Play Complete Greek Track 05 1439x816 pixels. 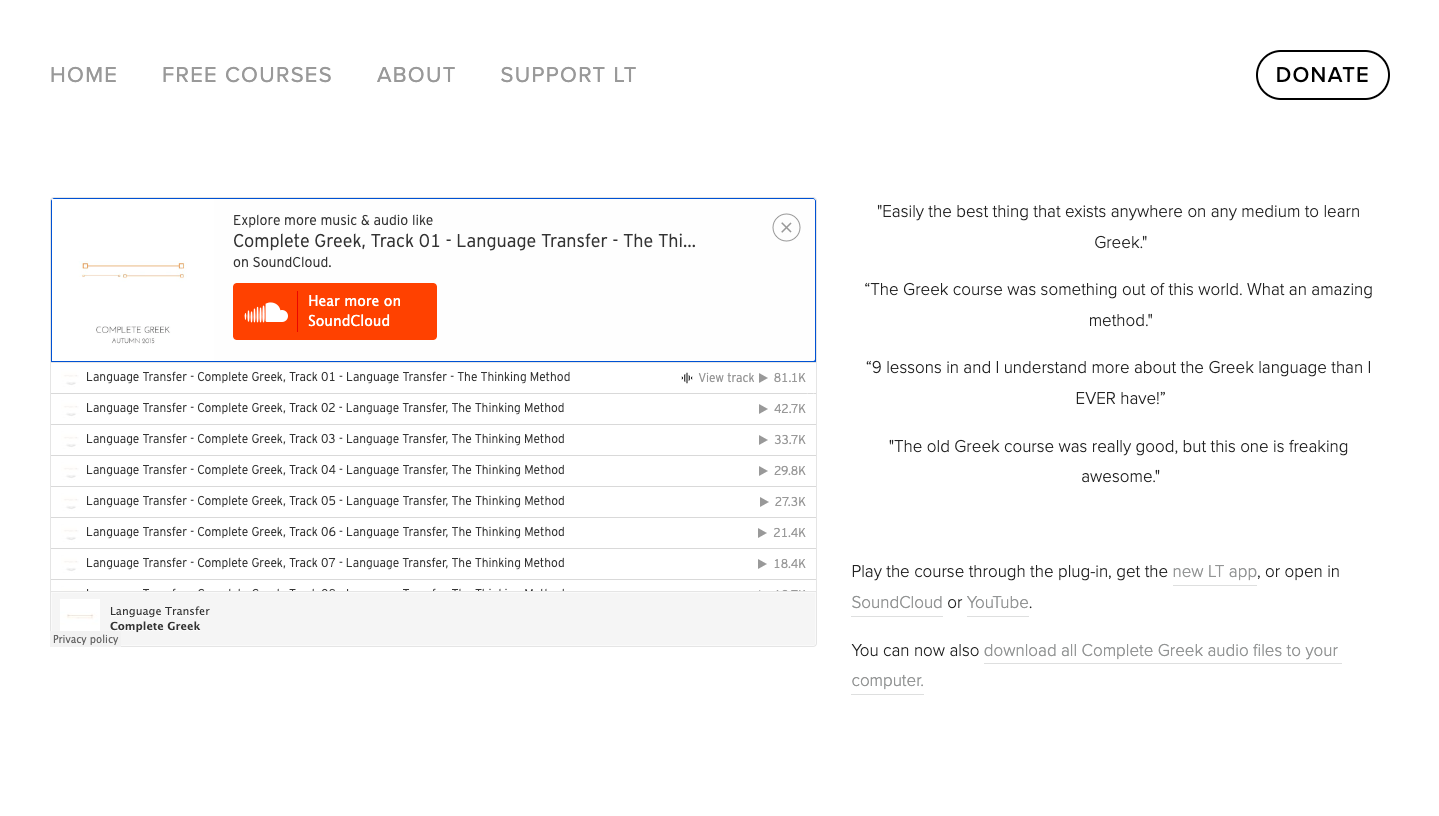[x=325, y=501]
